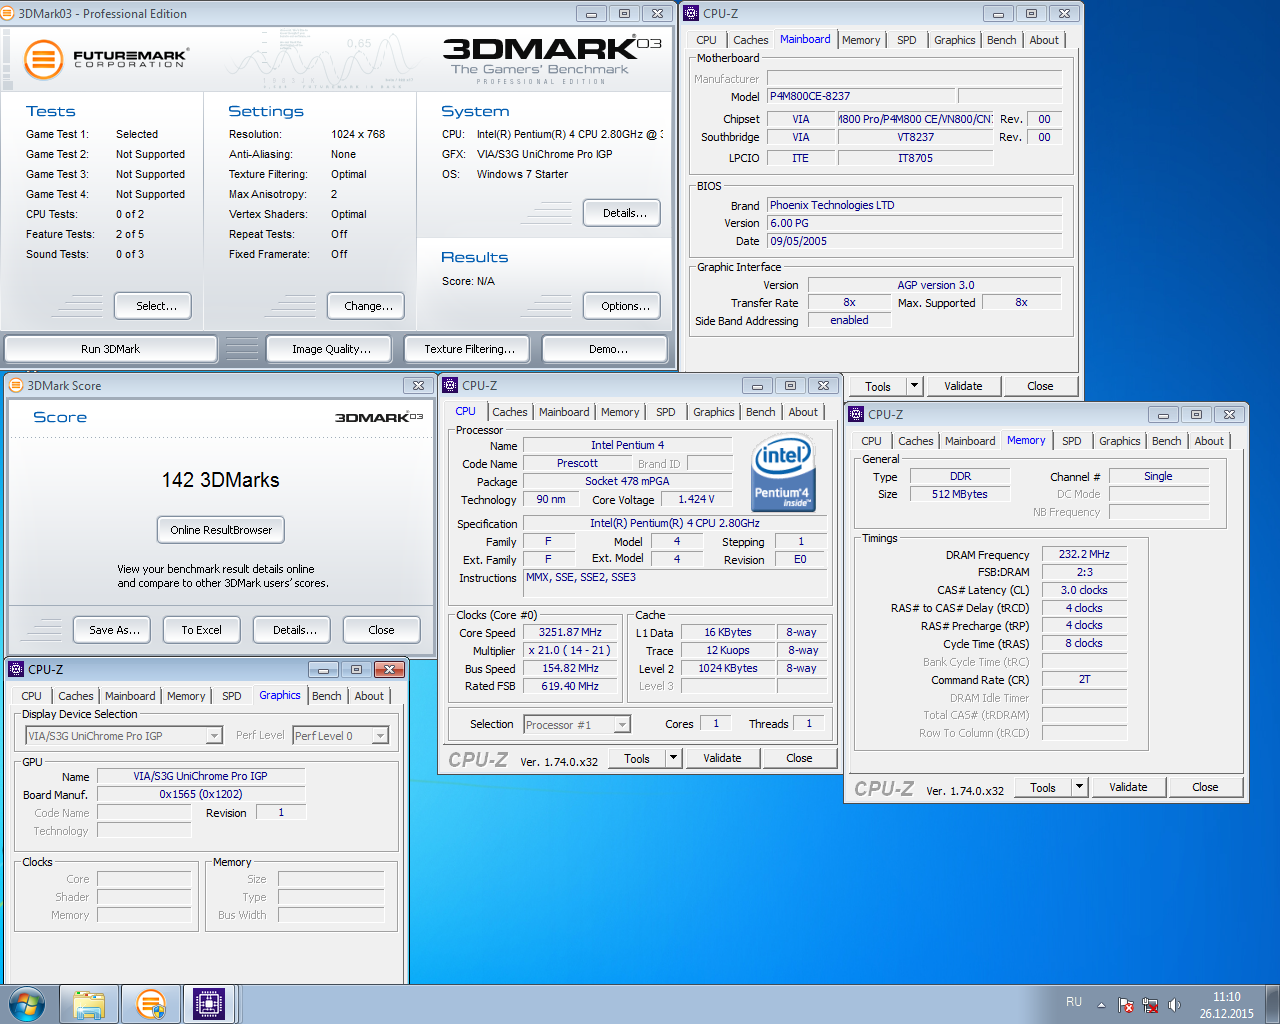
Task: Open the Windows Start orb
Action: click(27, 1004)
